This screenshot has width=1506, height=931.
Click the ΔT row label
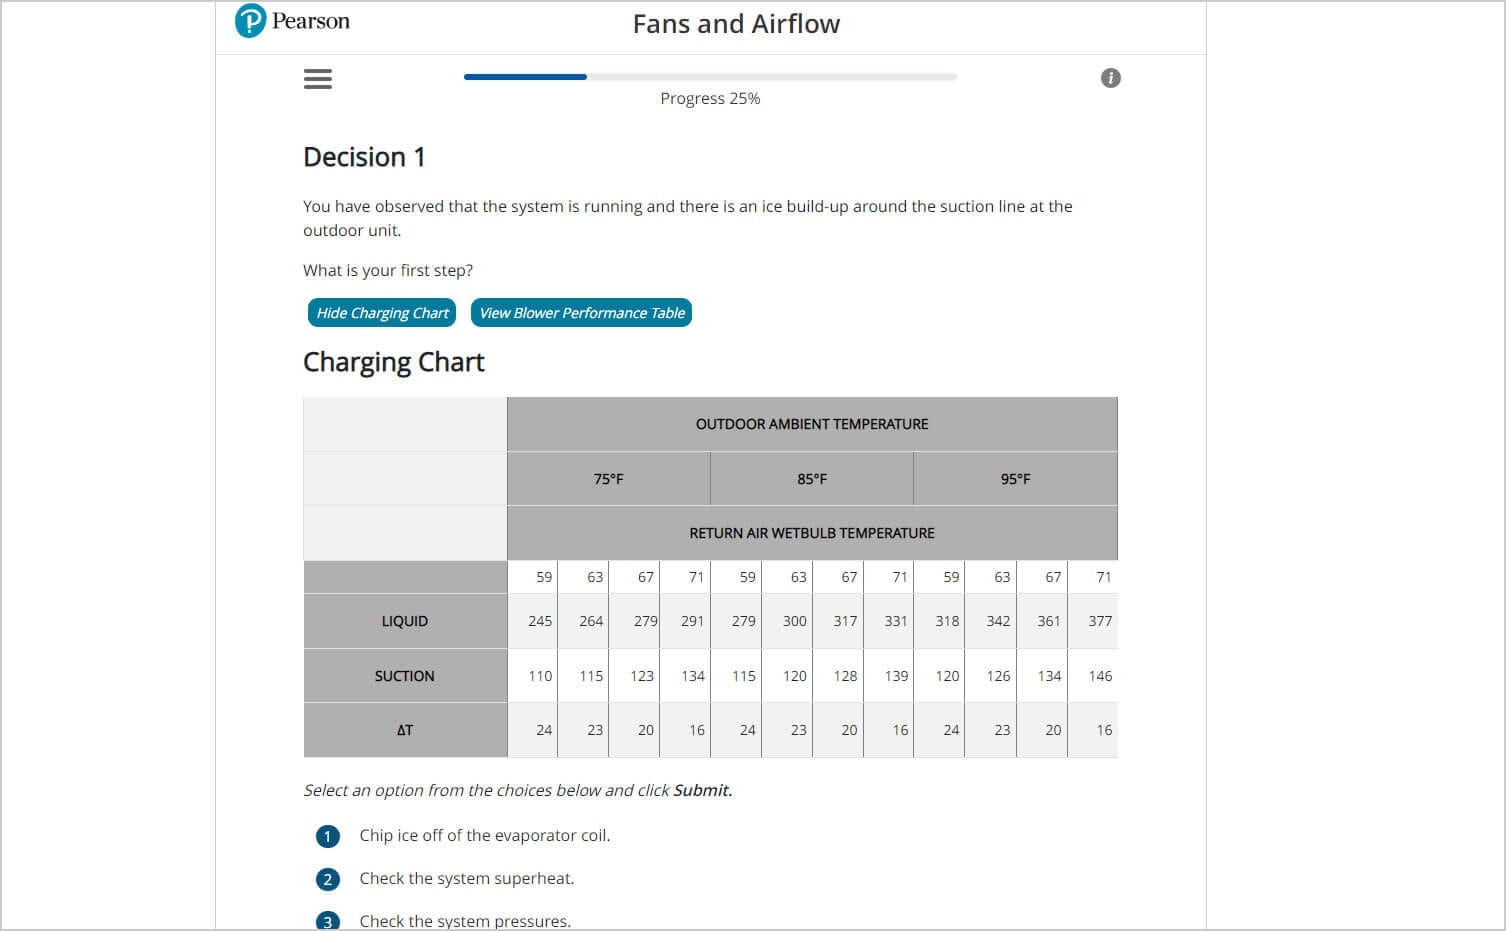pyautogui.click(x=405, y=730)
